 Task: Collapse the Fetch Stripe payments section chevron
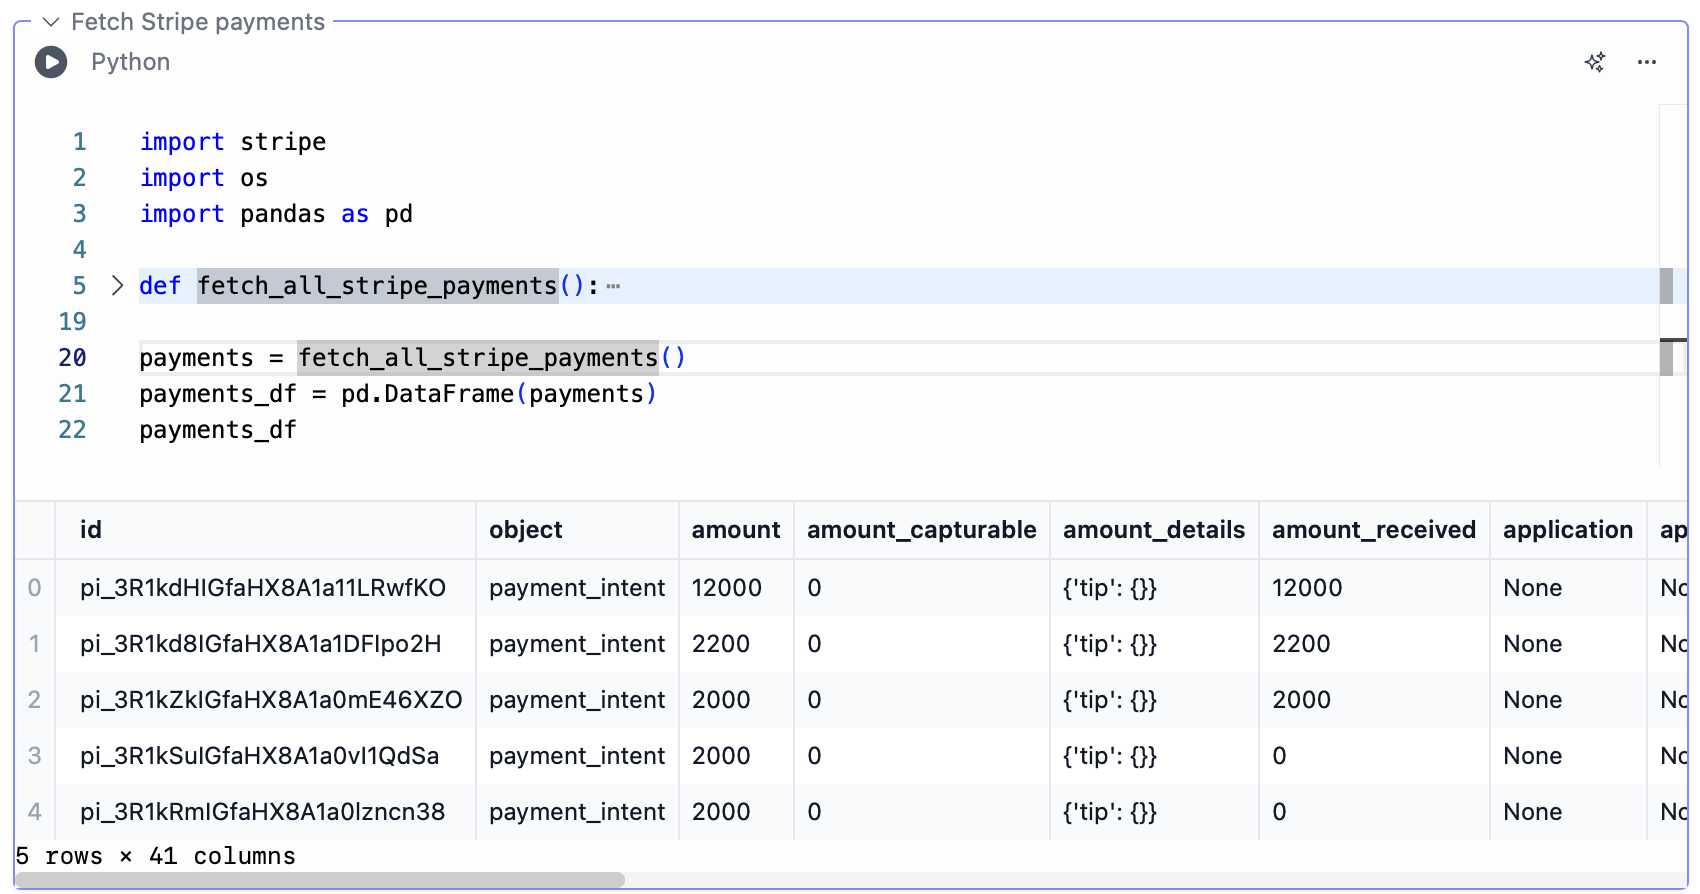tap(51, 22)
